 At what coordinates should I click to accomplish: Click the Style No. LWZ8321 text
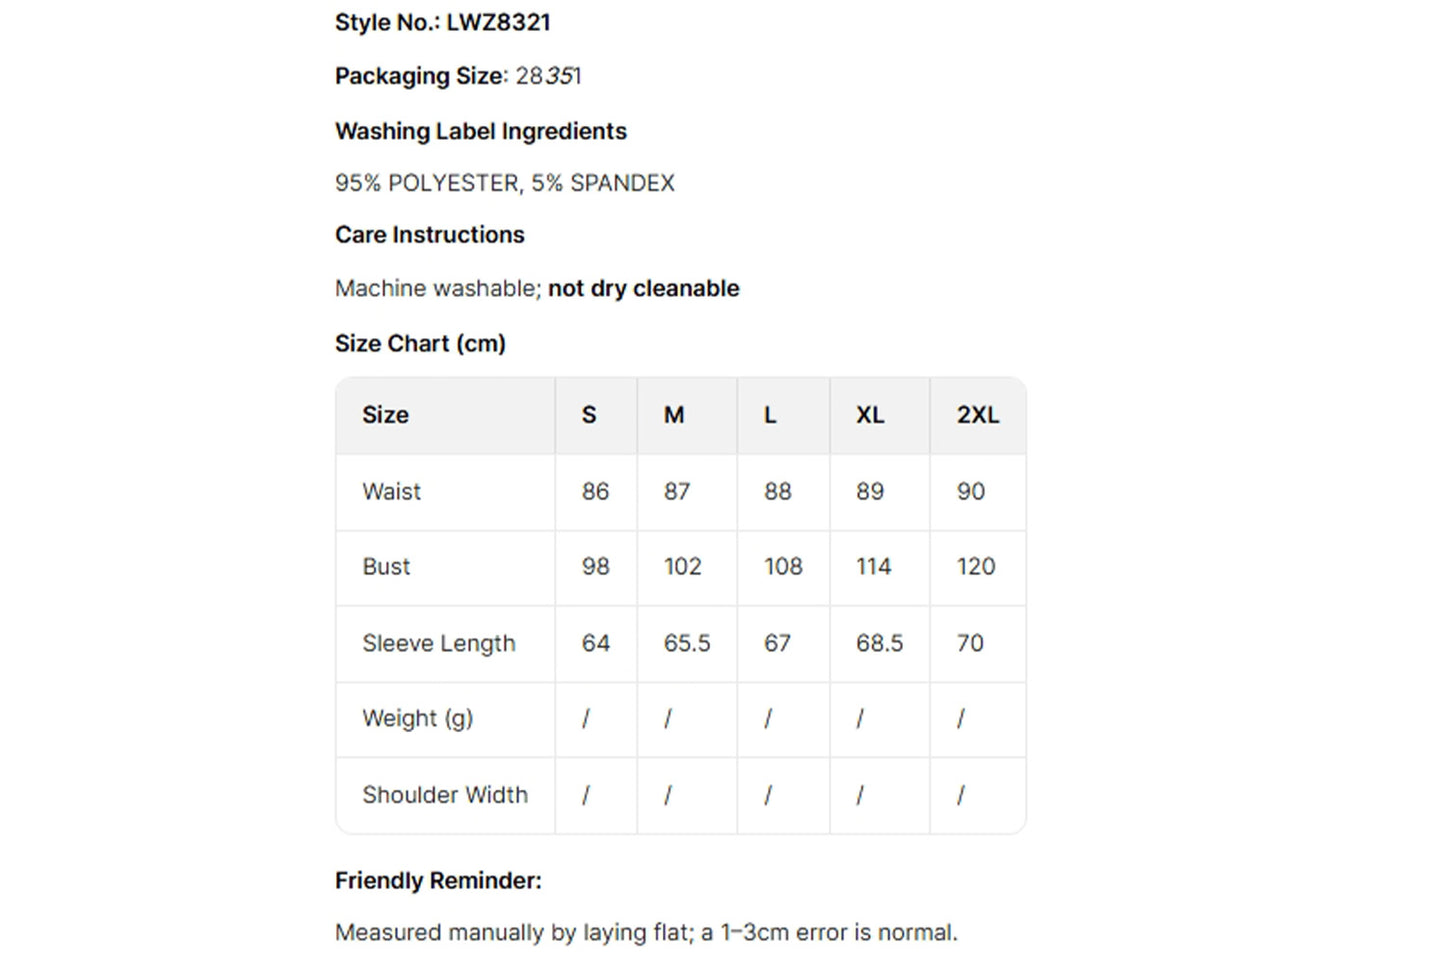click(x=442, y=22)
